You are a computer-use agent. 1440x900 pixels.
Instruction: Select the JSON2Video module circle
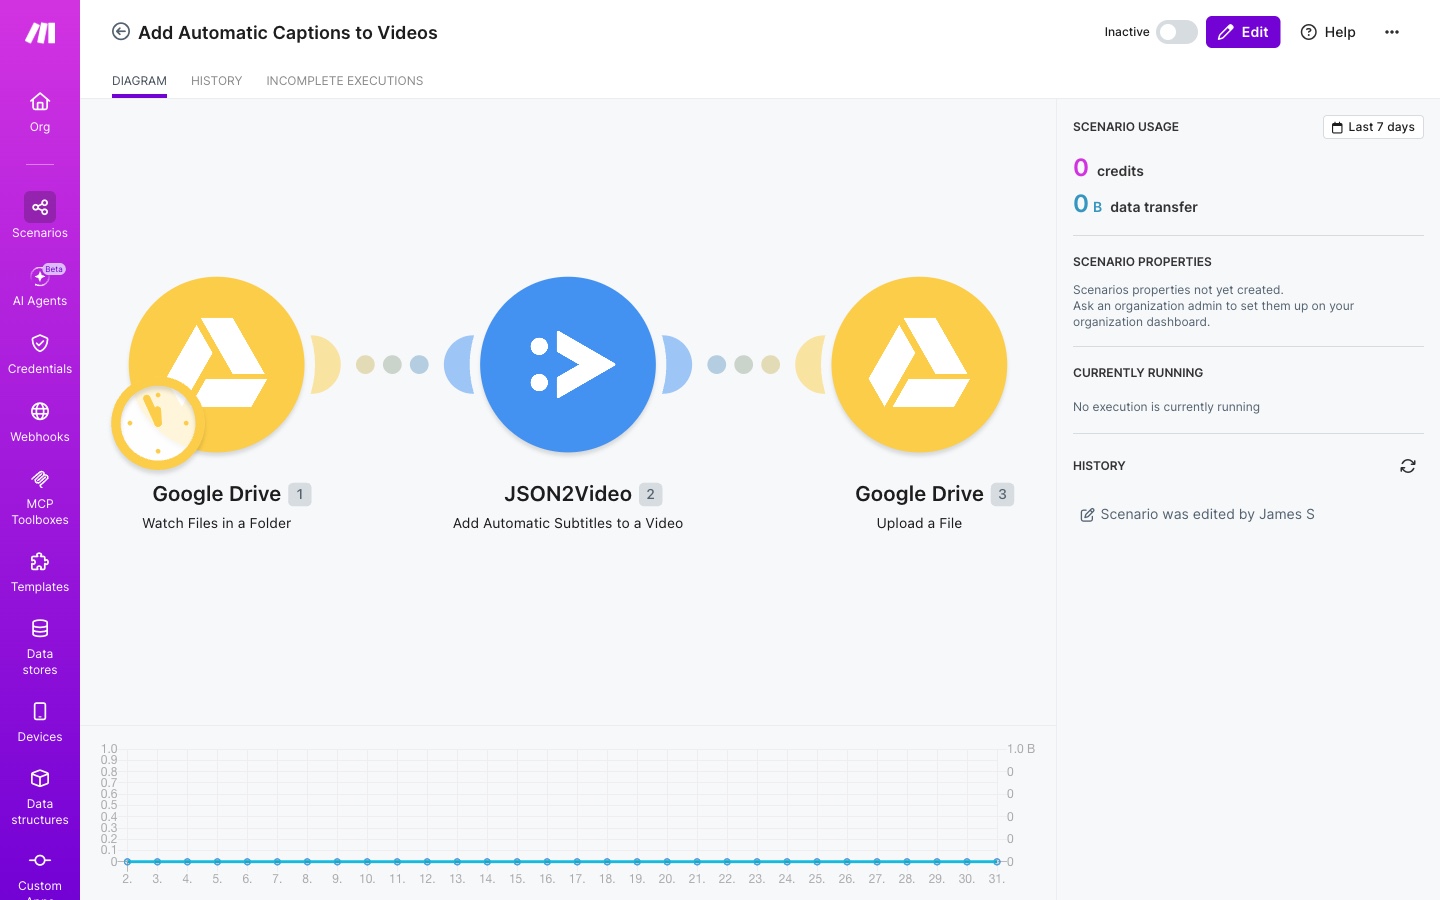[568, 365]
